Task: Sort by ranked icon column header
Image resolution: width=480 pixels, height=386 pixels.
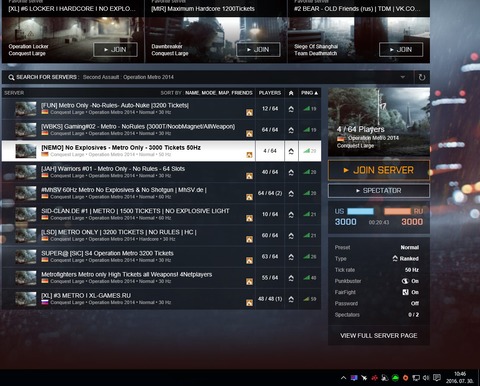Action: tap(291, 93)
